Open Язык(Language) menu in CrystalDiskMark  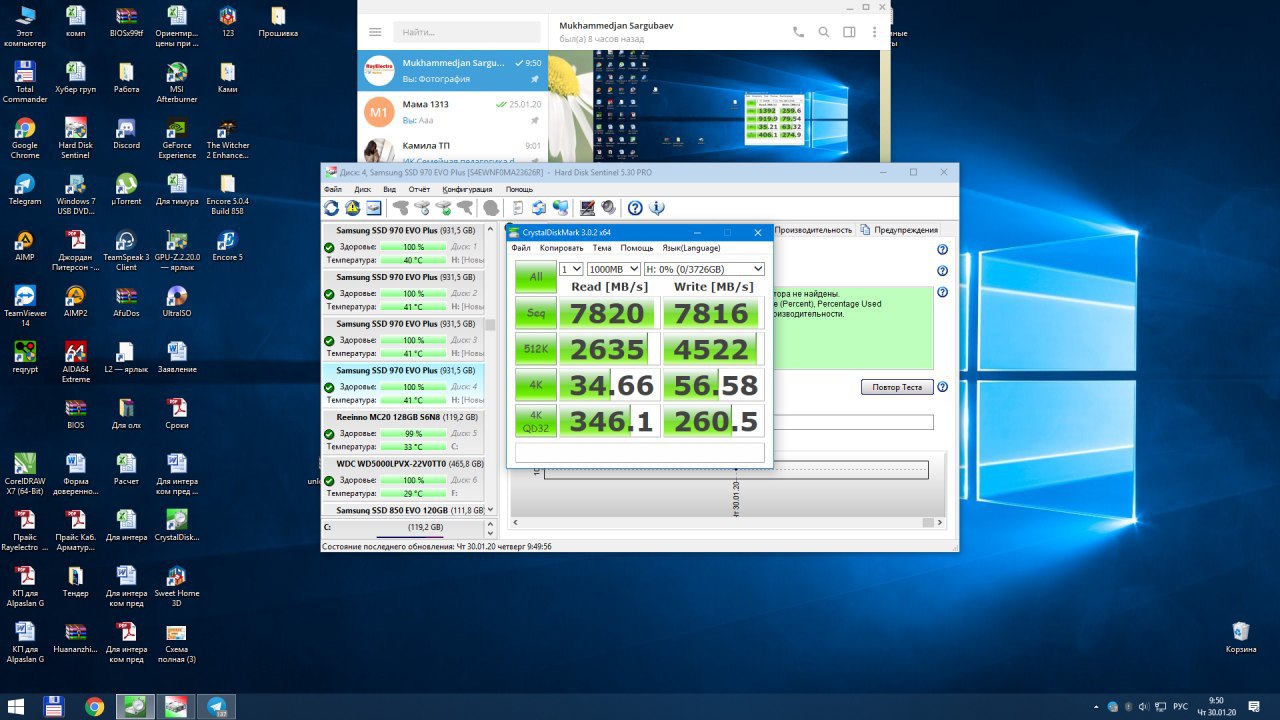coord(691,248)
